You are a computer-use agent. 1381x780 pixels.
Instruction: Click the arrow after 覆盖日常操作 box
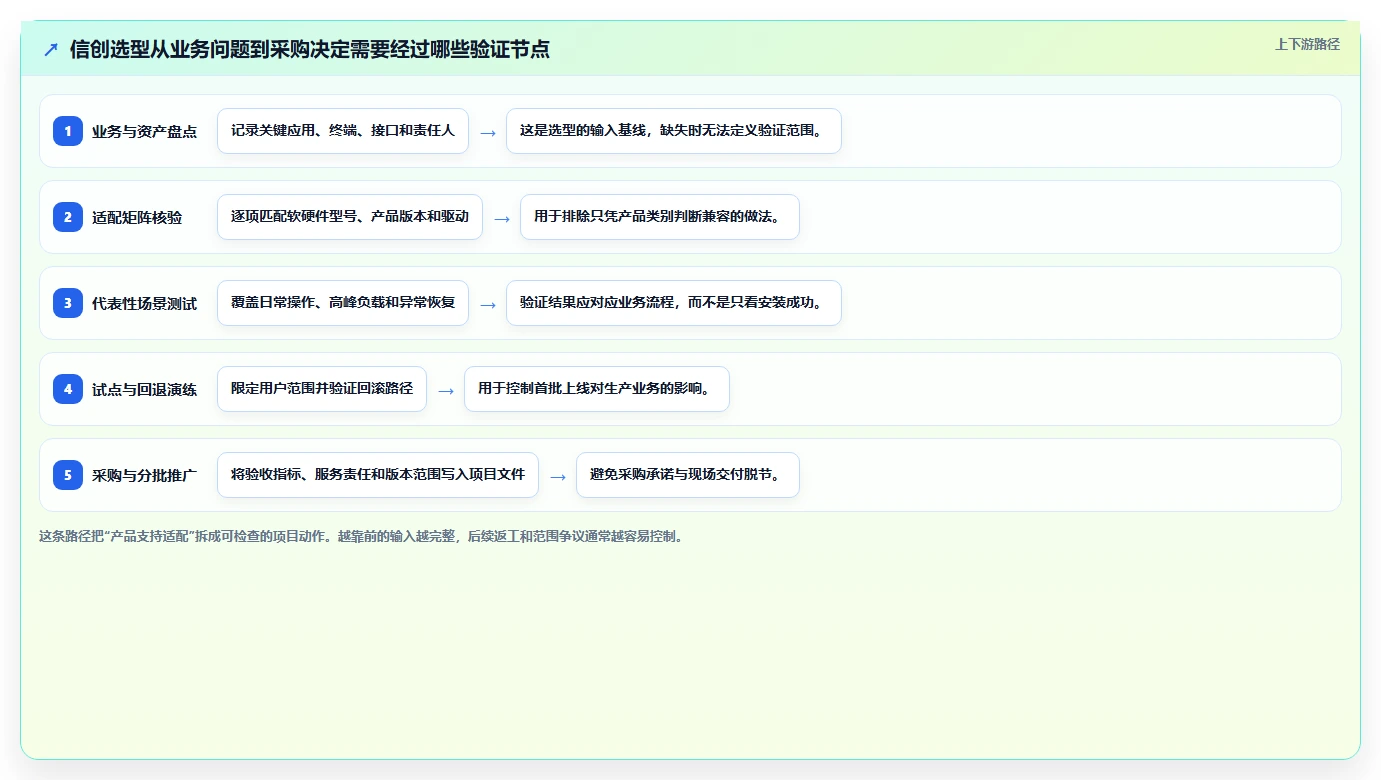(488, 304)
